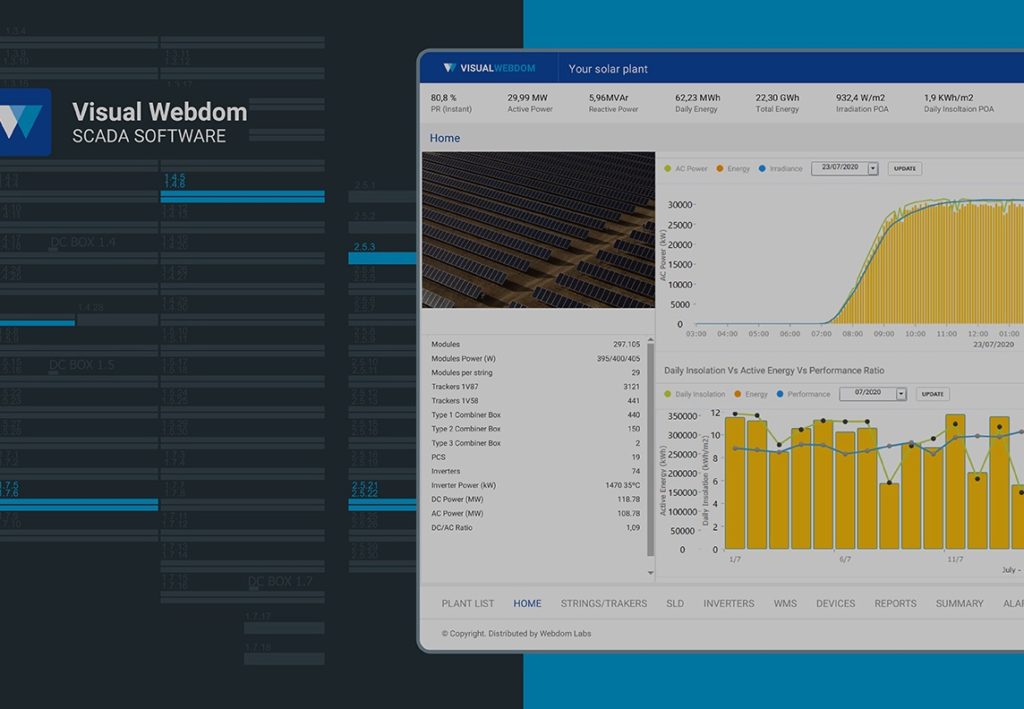Click the DC Power (MW) row
Image resolution: width=1024 pixels, height=709 pixels.
pyautogui.click(x=536, y=499)
